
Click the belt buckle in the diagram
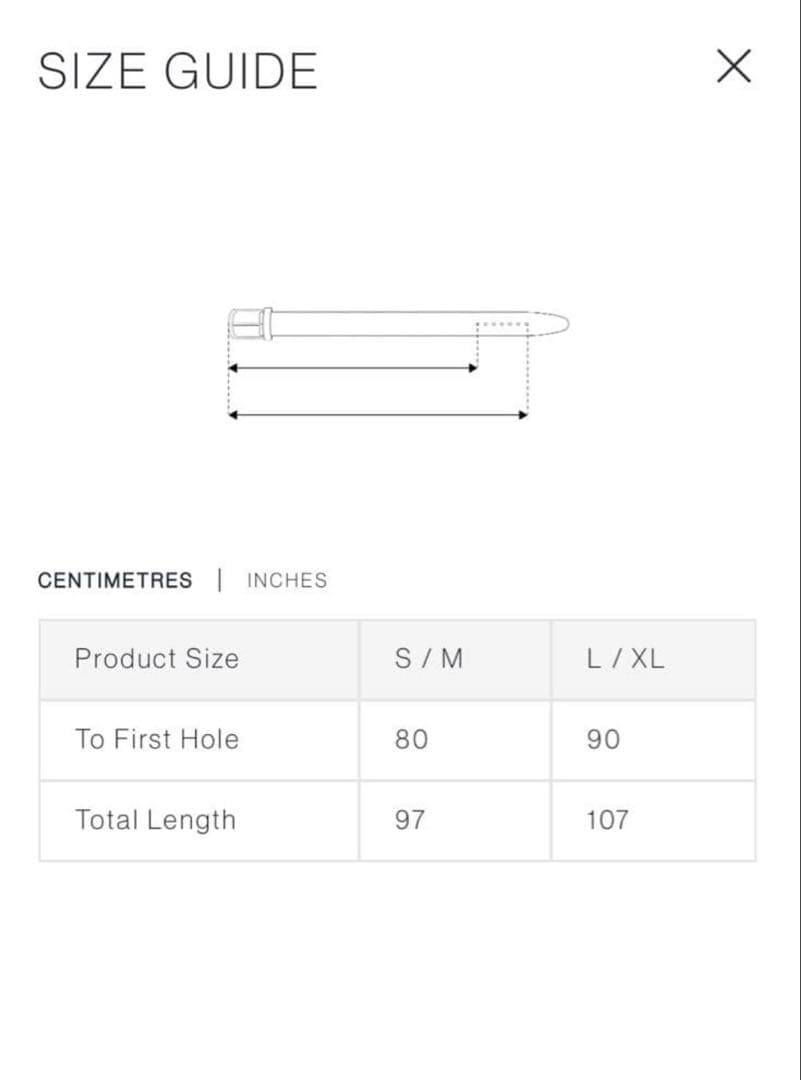pos(249,323)
